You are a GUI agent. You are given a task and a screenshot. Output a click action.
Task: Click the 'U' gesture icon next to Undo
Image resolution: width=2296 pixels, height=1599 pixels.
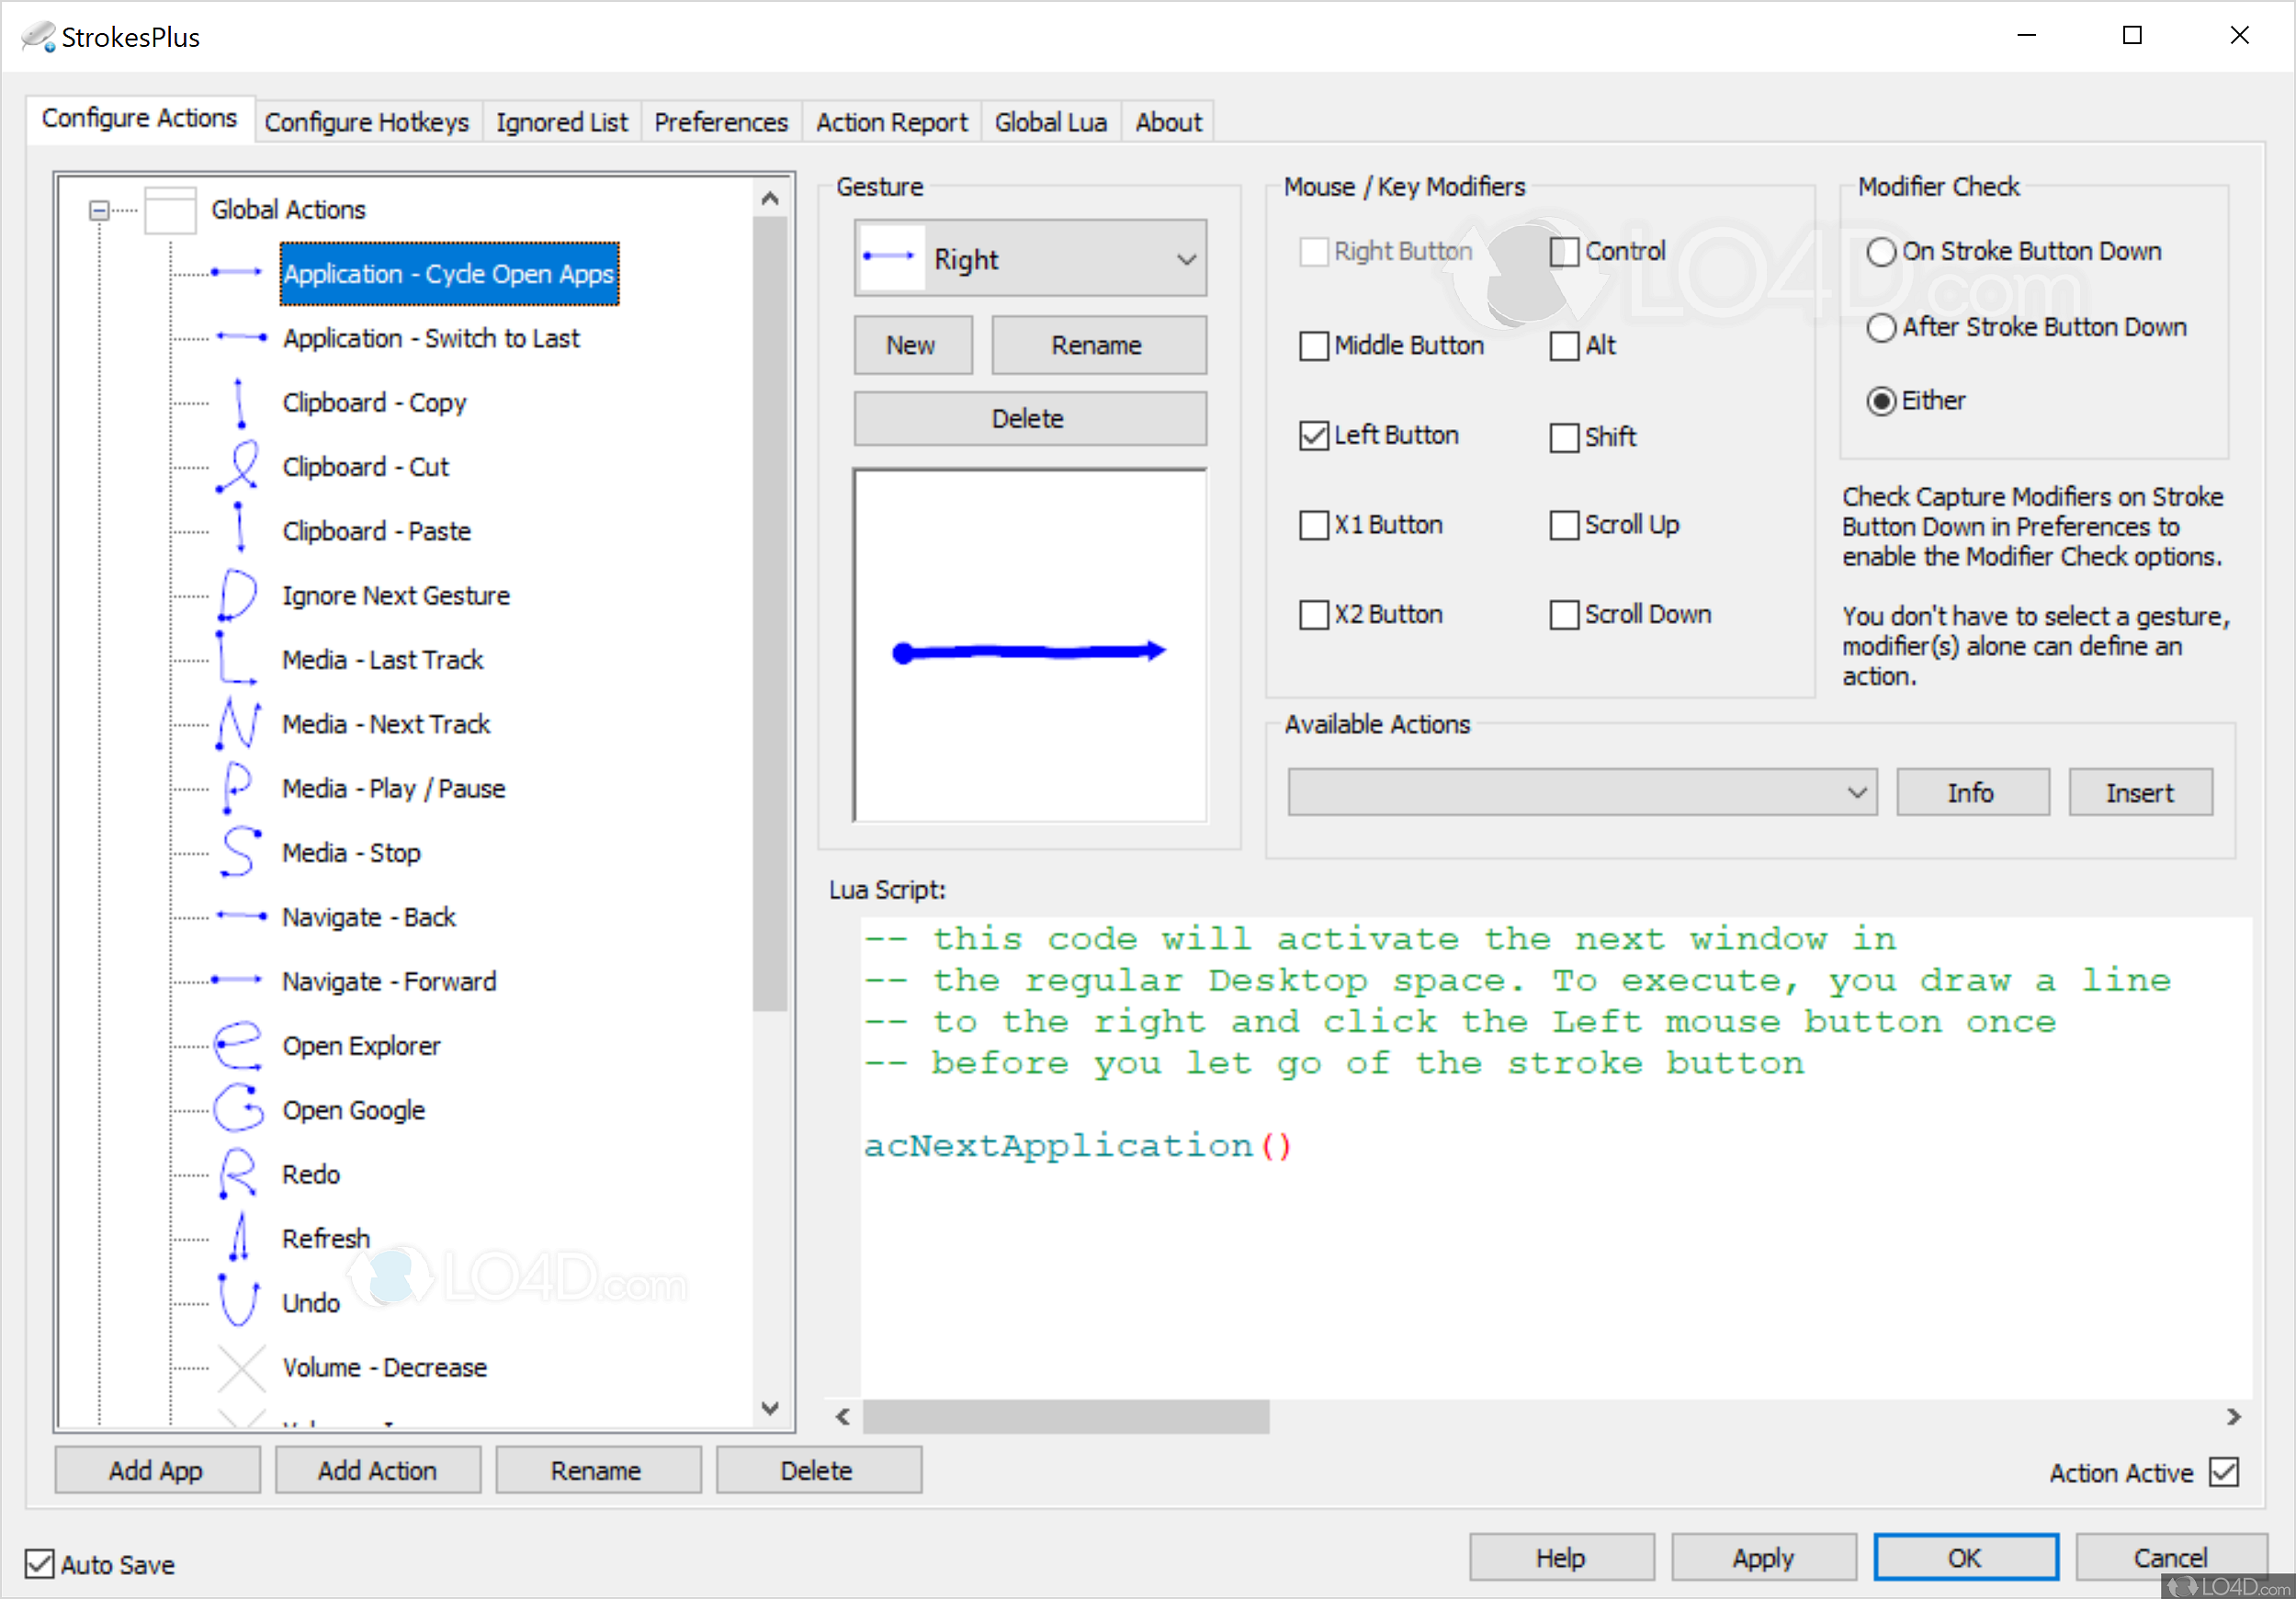pyautogui.click(x=239, y=1302)
